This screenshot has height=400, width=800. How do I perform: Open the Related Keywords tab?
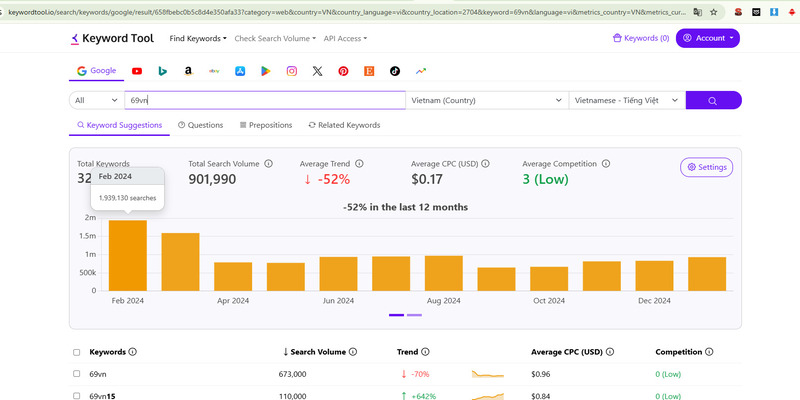click(x=344, y=125)
